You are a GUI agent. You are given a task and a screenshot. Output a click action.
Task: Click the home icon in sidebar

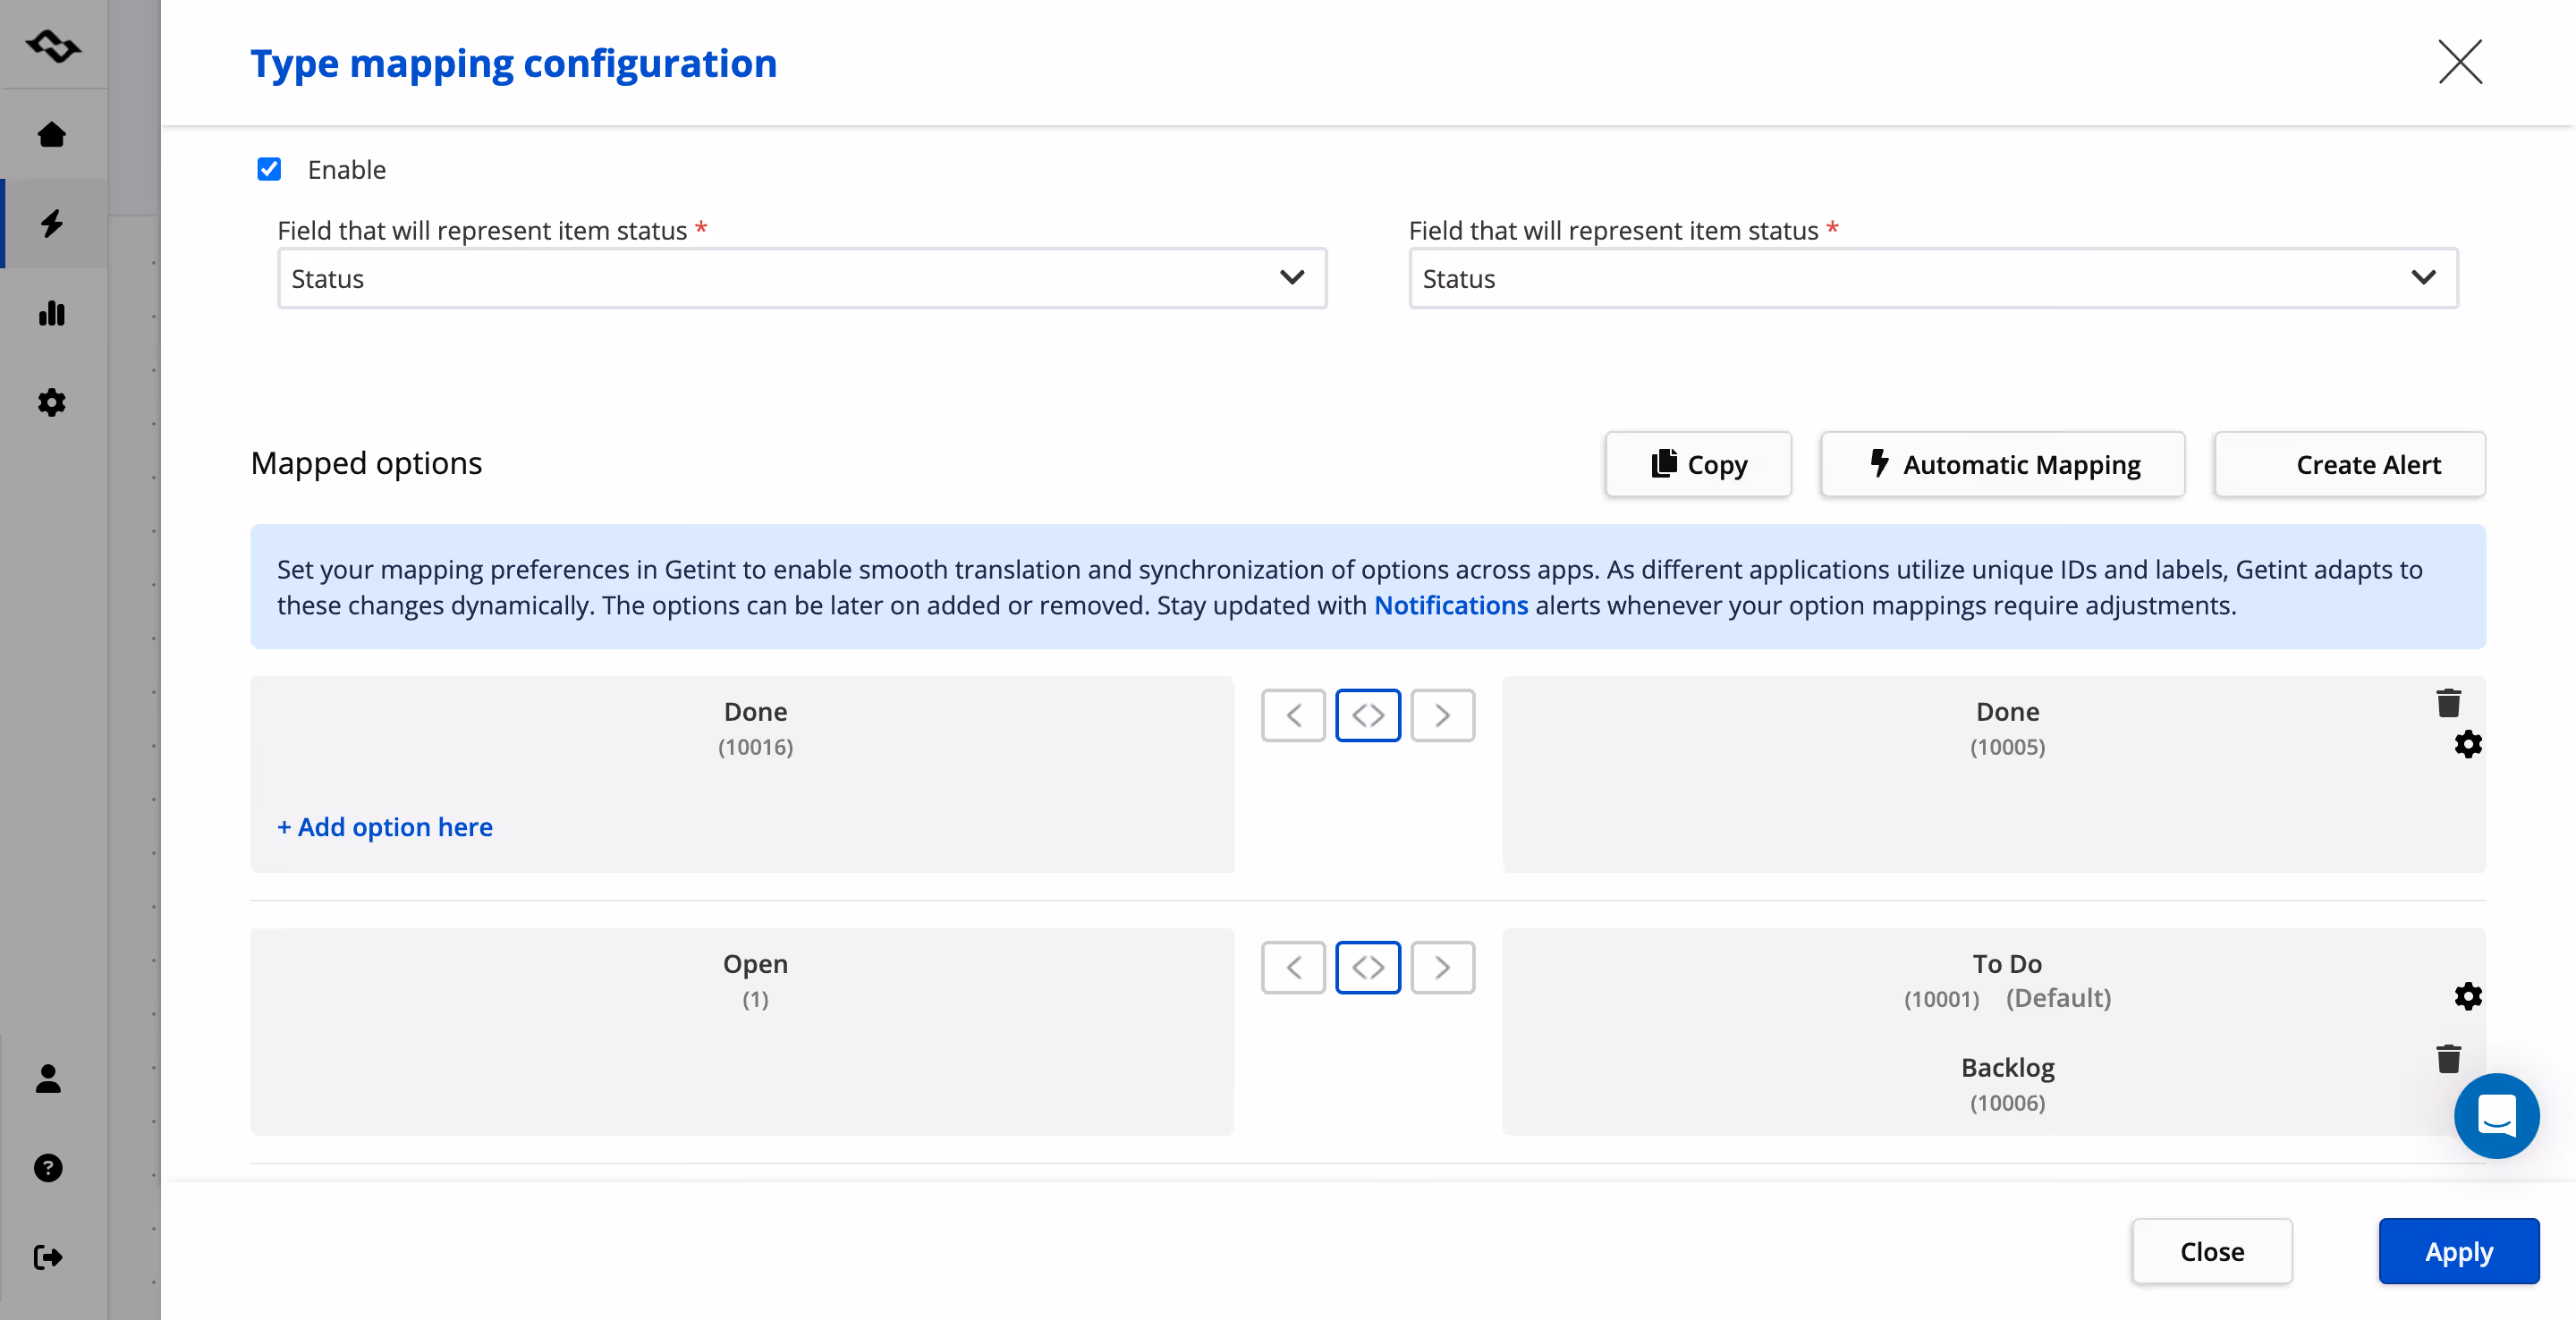52,134
